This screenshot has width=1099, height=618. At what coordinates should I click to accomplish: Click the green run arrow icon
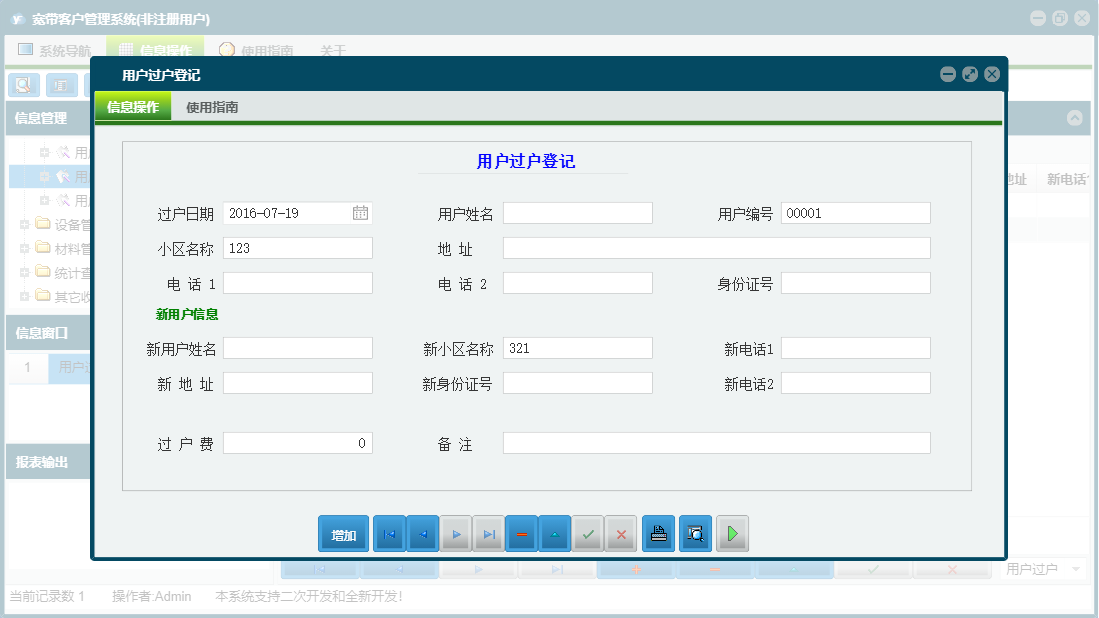coord(731,533)
